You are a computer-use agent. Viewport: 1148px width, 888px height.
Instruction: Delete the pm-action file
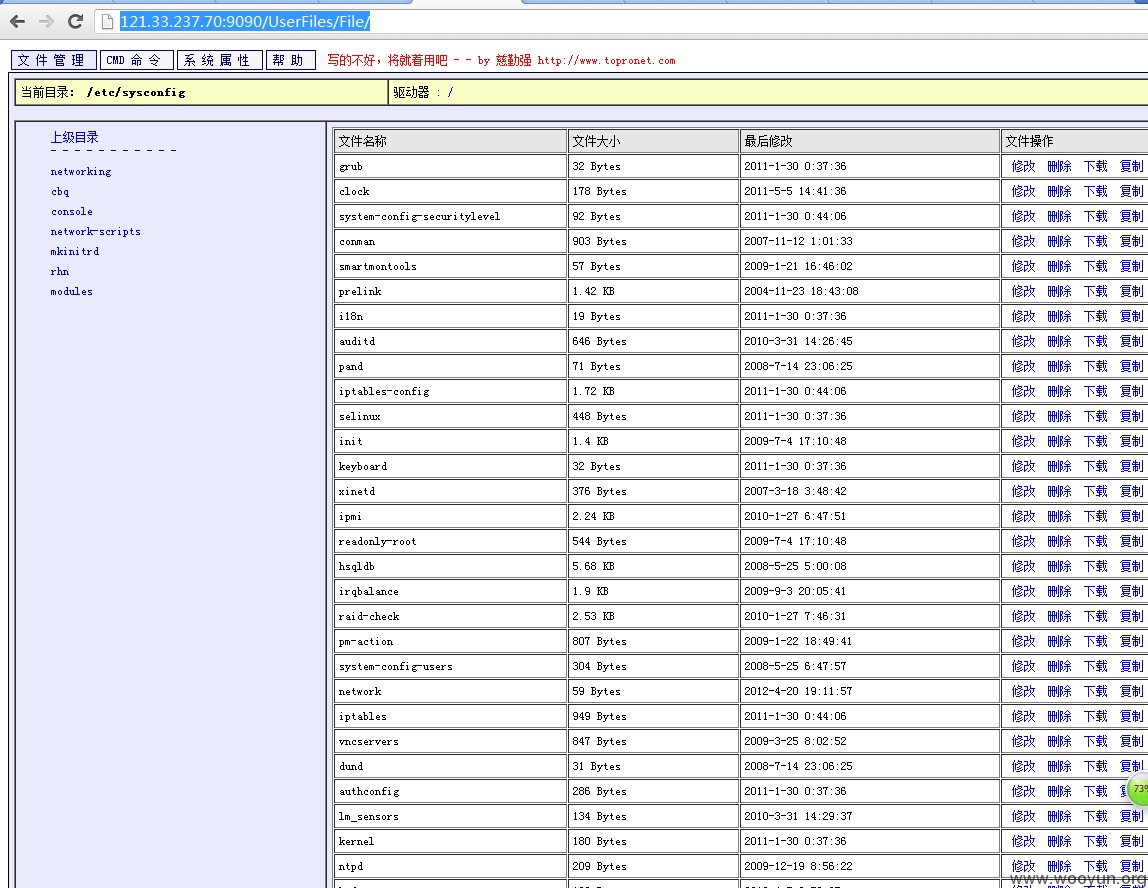coord(1059,641)
